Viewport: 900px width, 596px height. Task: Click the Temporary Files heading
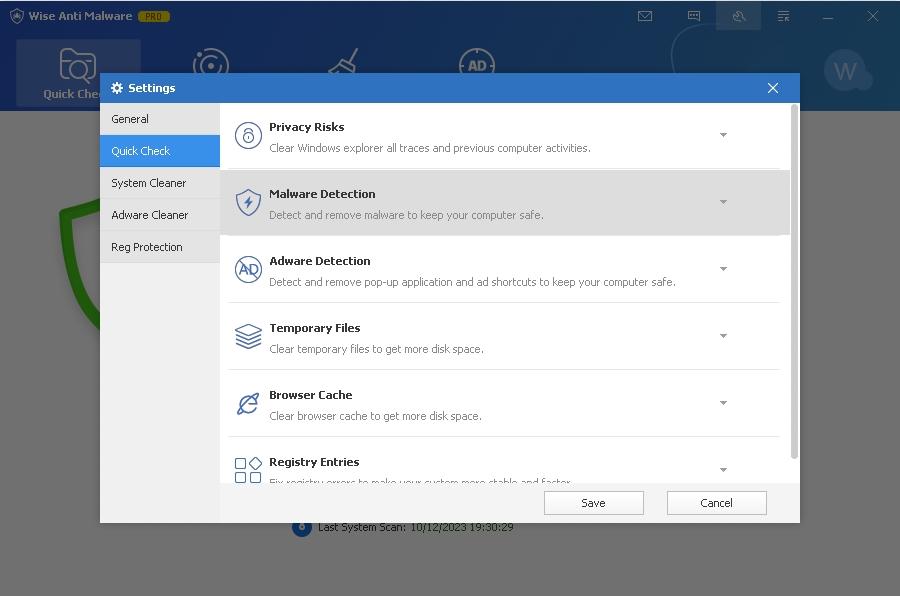pyautogui.click(x=315, y=328)
